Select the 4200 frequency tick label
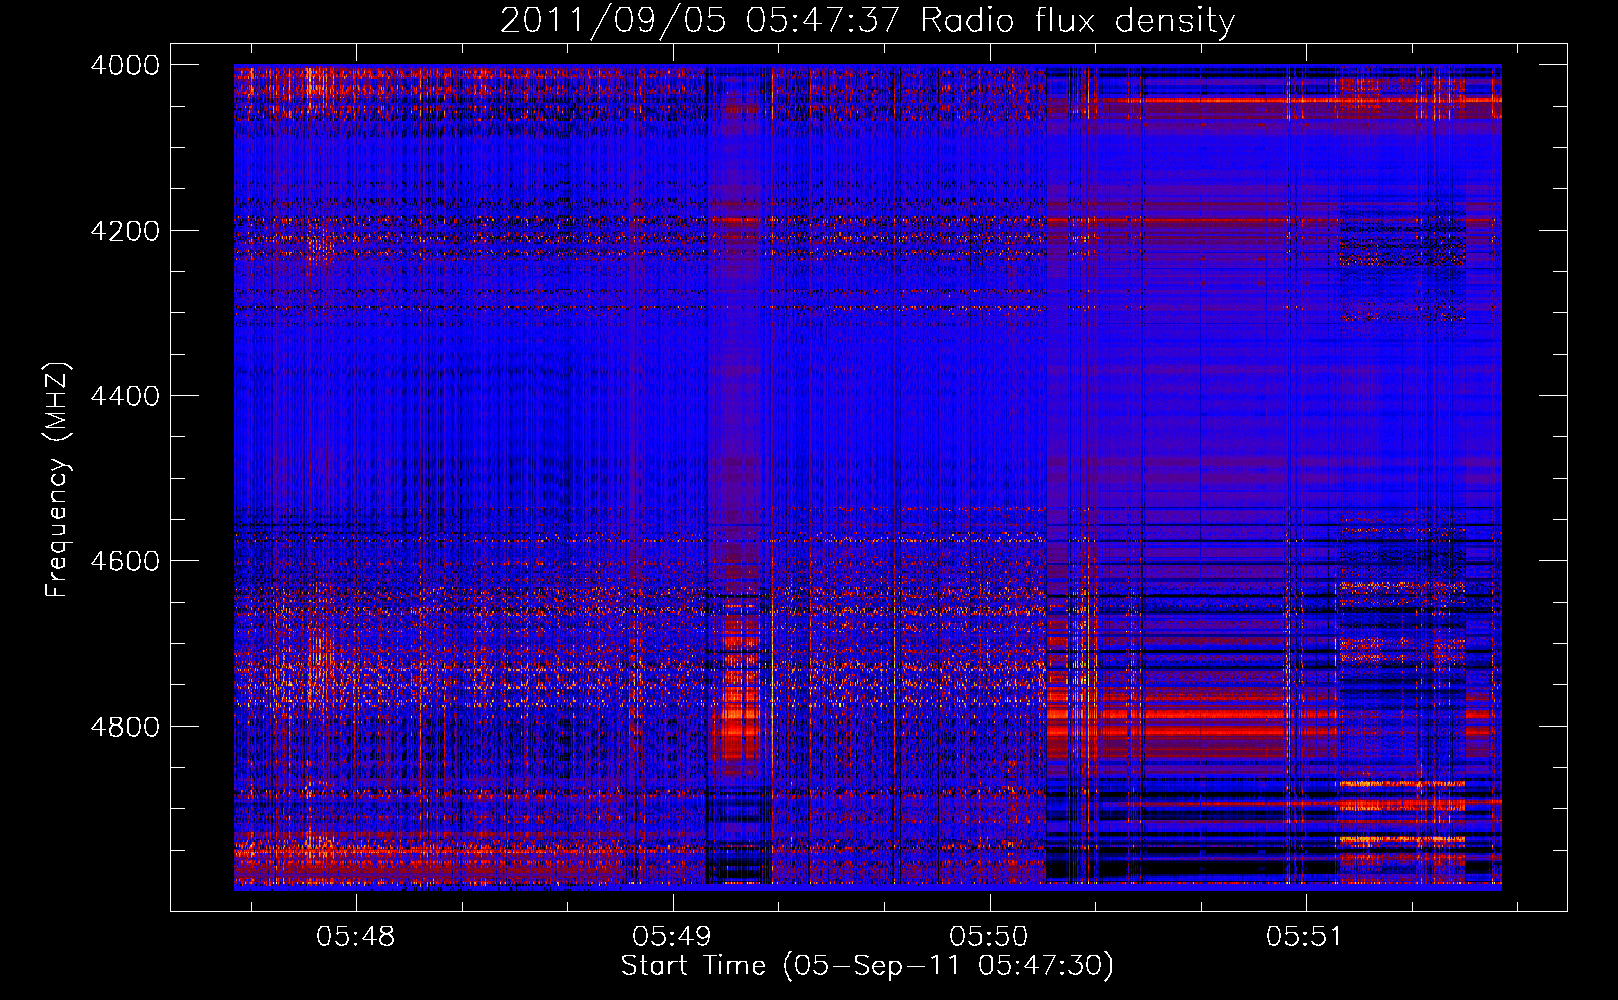This screenshot has height=1000, width=1618. [125, 231]
